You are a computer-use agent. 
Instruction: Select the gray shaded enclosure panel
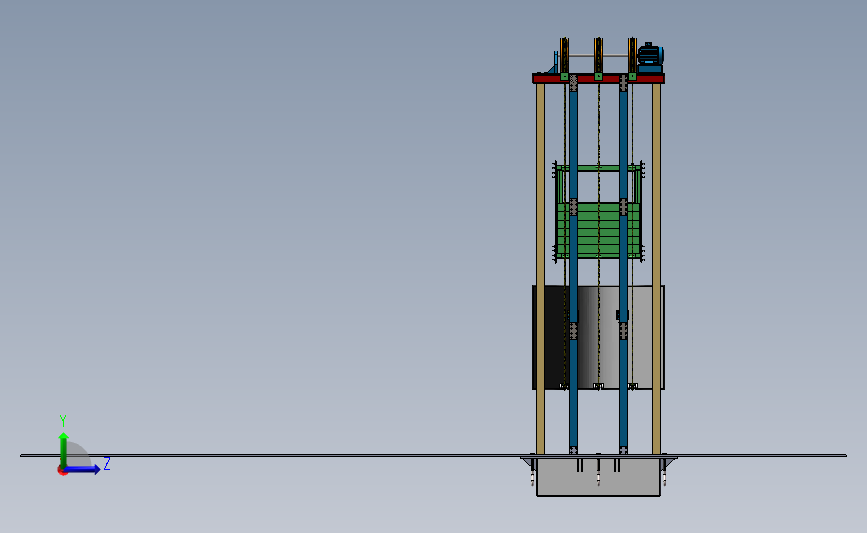[x=599, y=337]
